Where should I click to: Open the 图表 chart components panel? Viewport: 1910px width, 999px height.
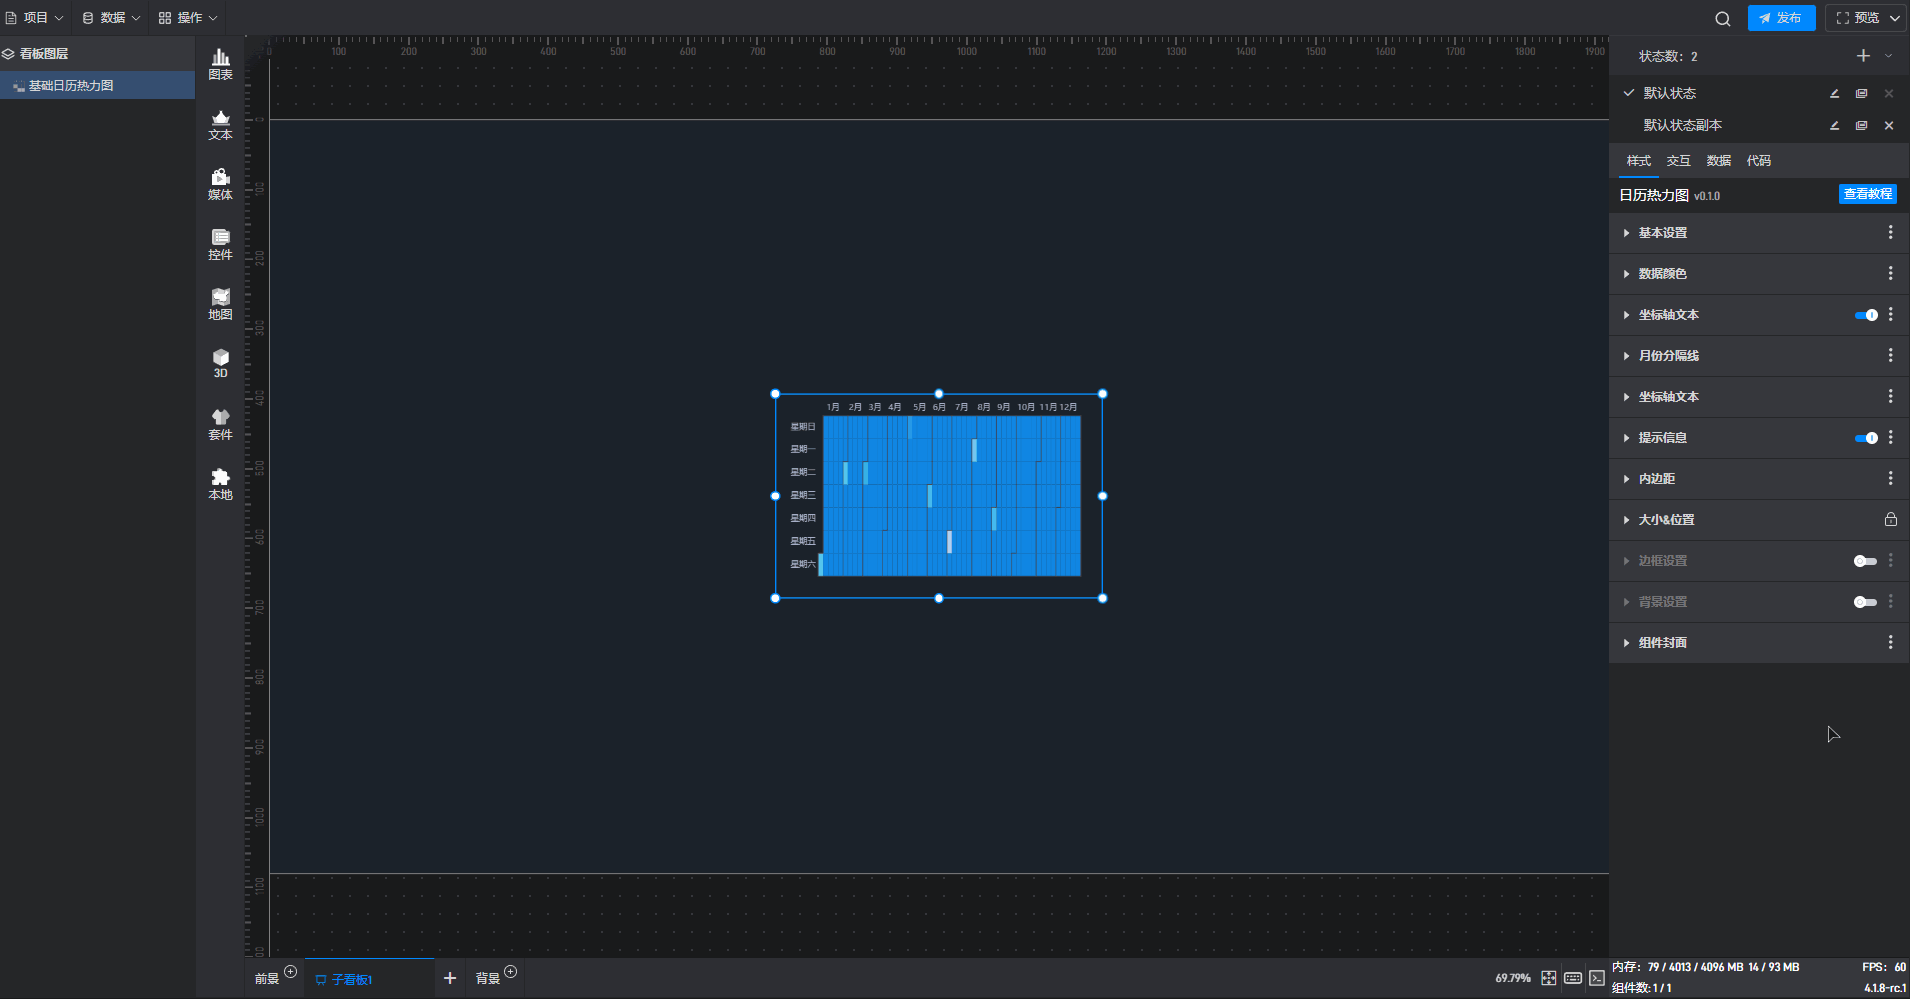coord(221,64)
